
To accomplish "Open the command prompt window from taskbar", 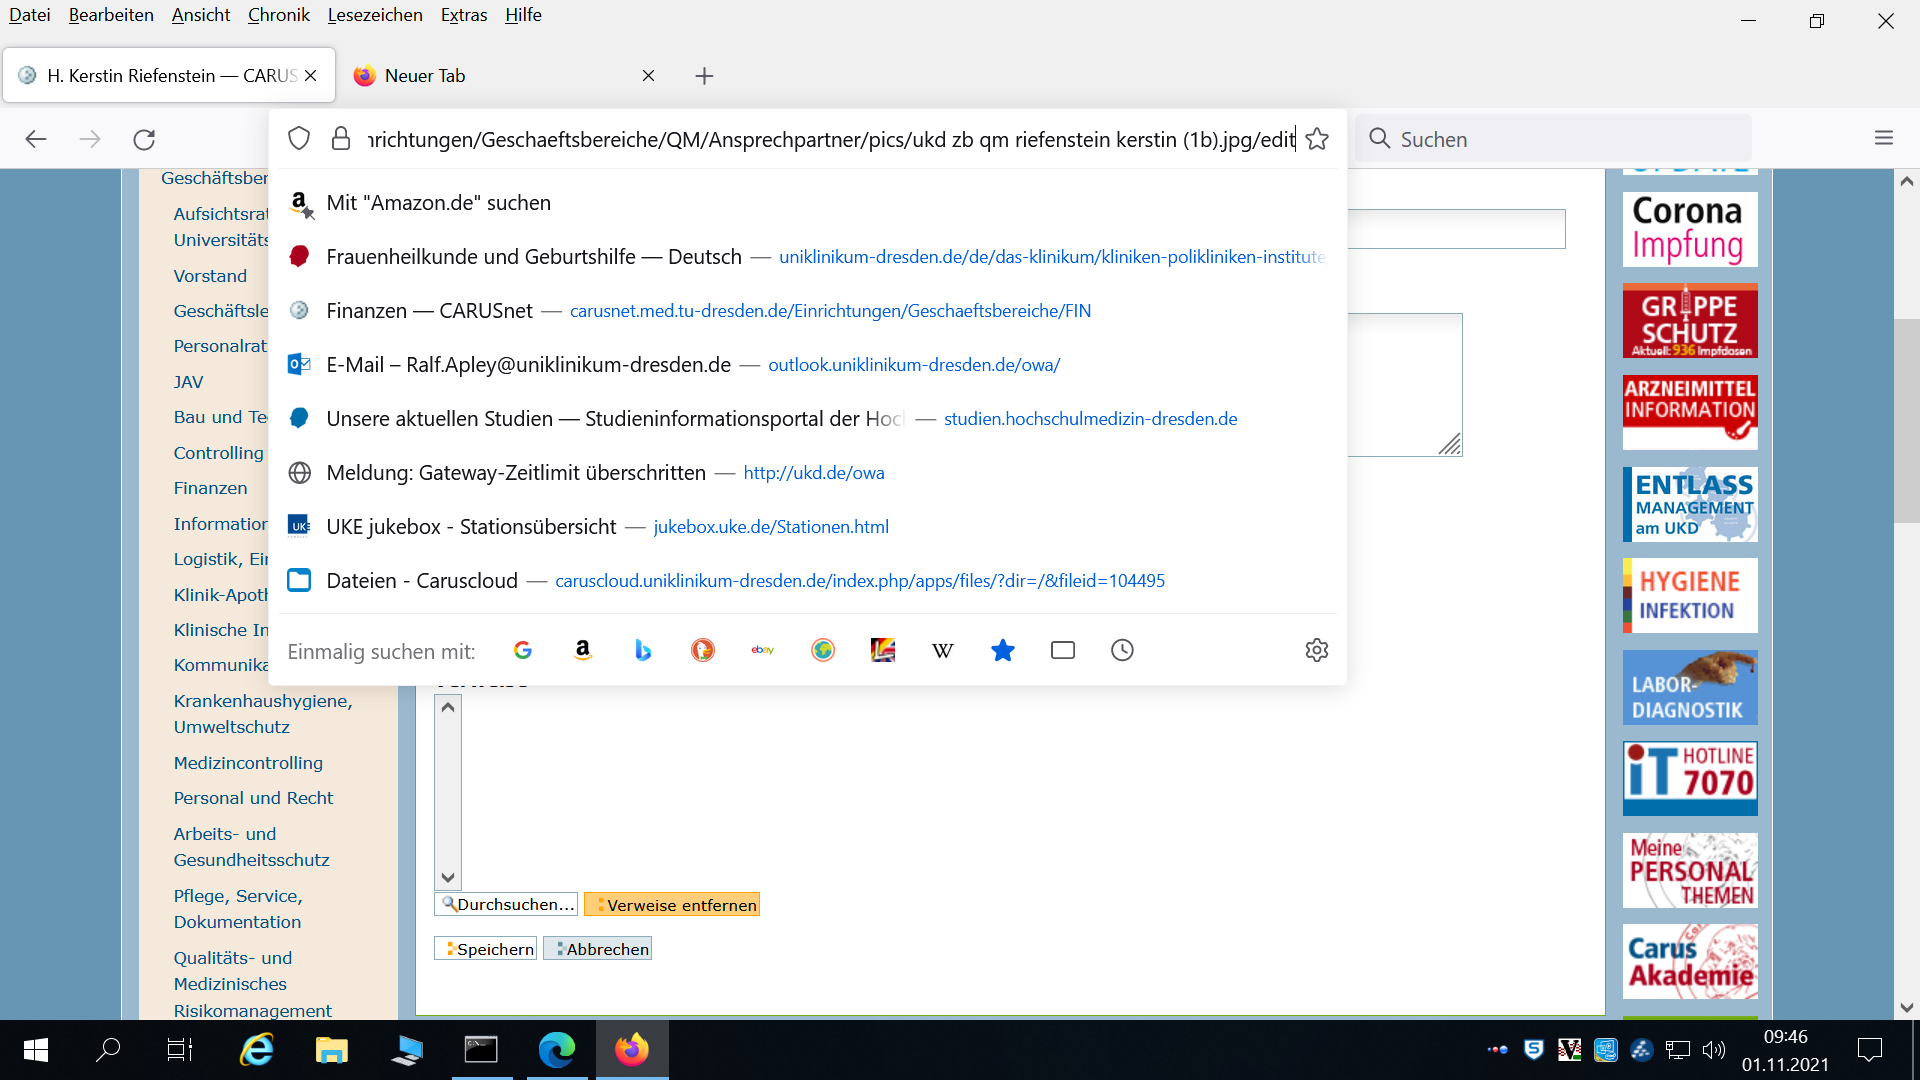I will click(x=482, y=1050).
